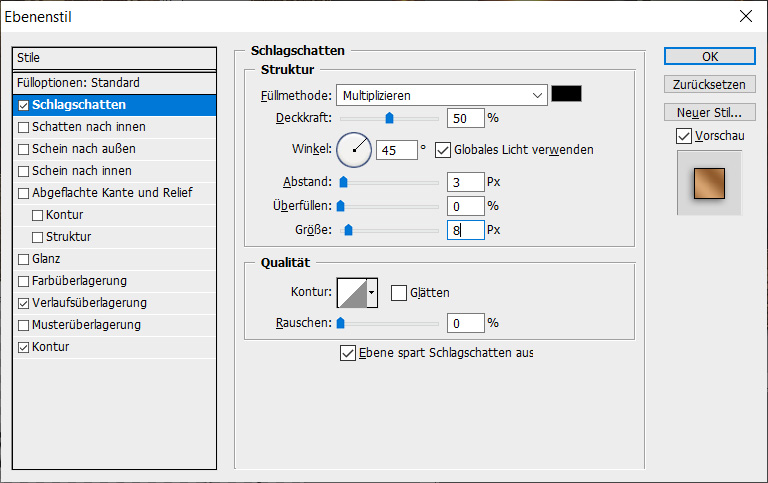
Task: Open the black shadow color swatch
Action: (x=566, y=95)
